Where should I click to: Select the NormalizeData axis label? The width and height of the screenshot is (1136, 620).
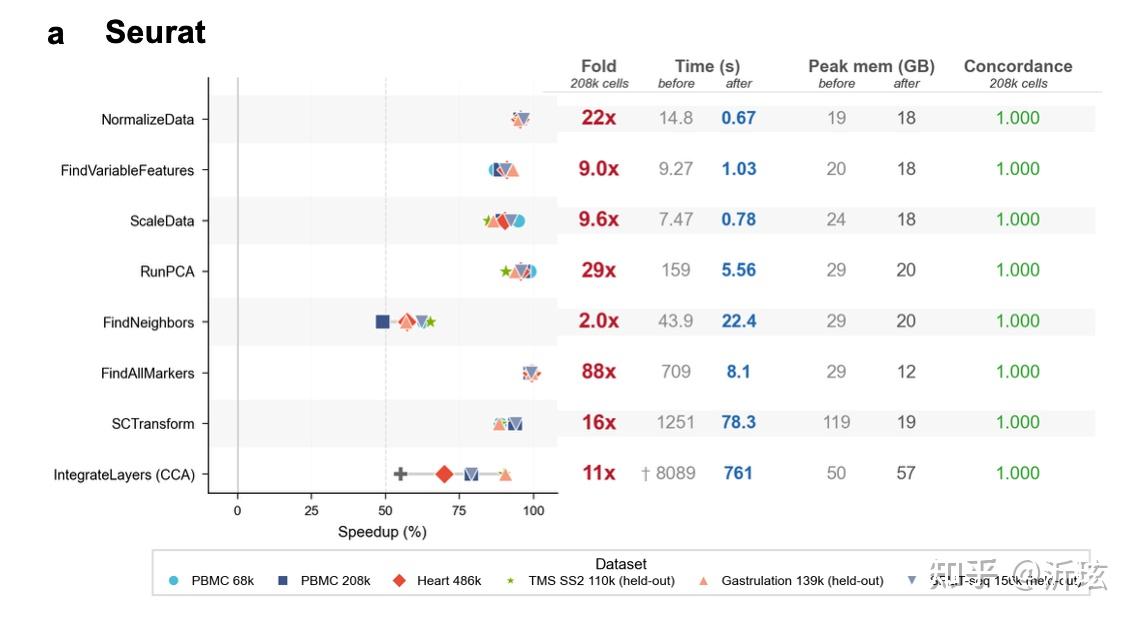tap(148, 120)
